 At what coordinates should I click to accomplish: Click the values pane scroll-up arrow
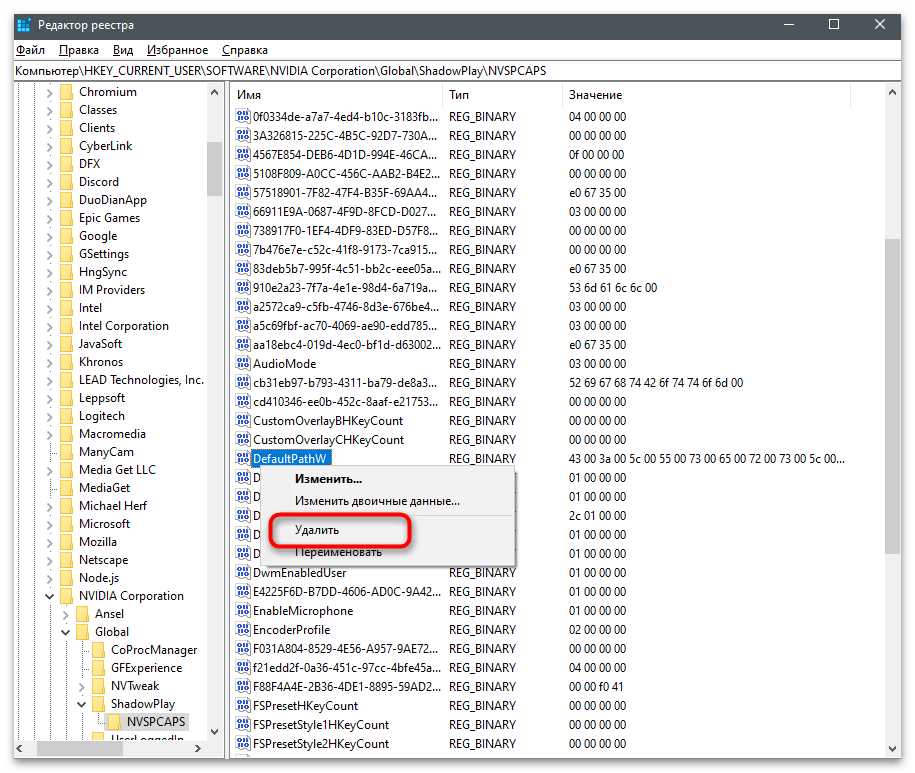pos(892,92)
